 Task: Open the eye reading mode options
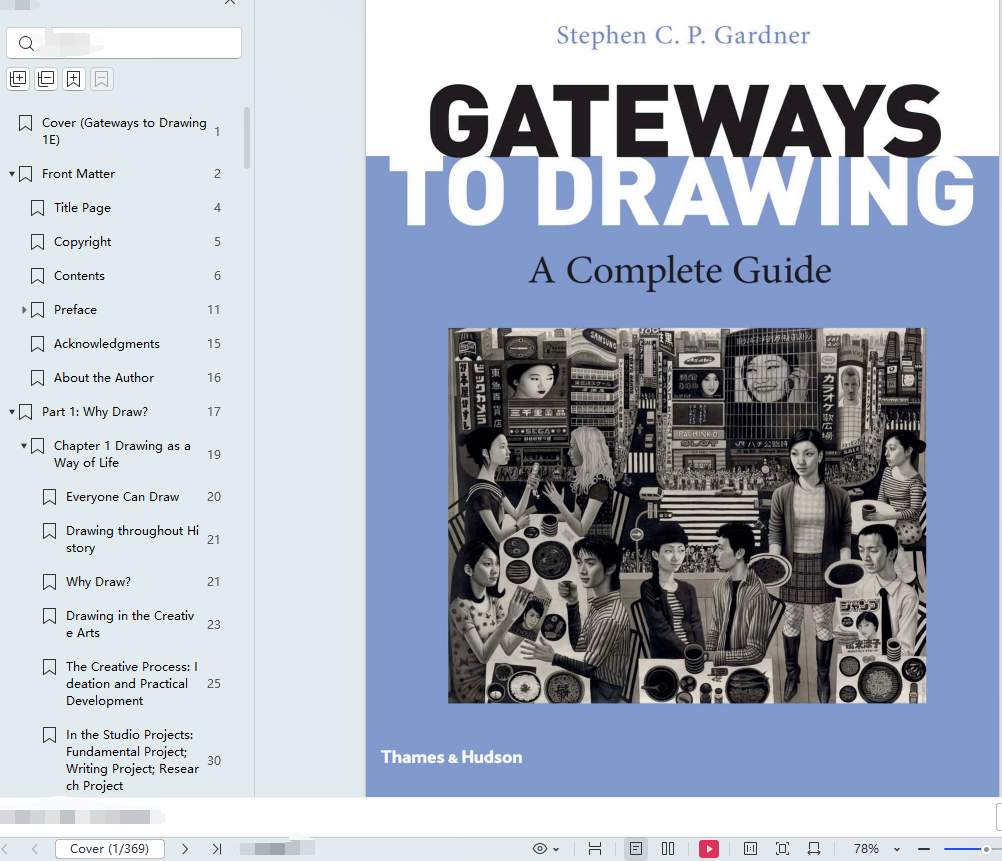coord(540,849)
